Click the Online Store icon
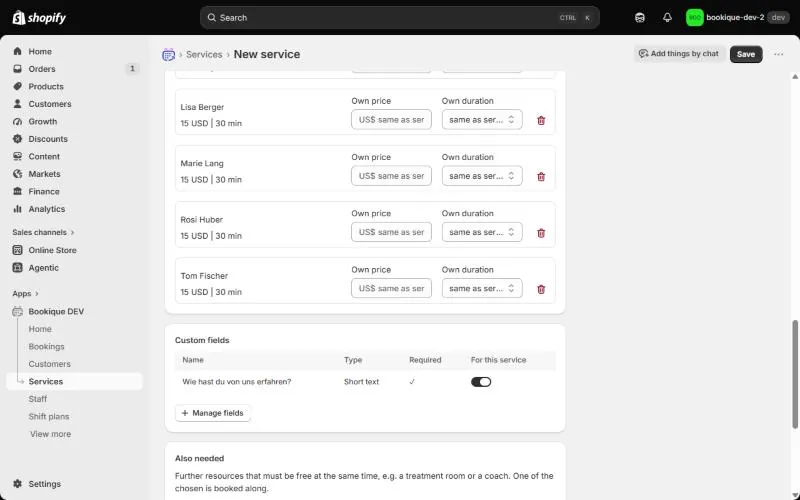 point(17,250)
